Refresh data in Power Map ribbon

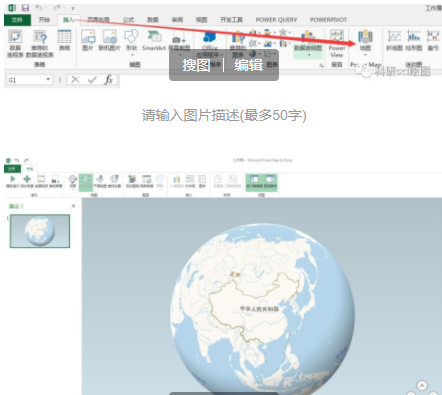(x=146, y=181)
